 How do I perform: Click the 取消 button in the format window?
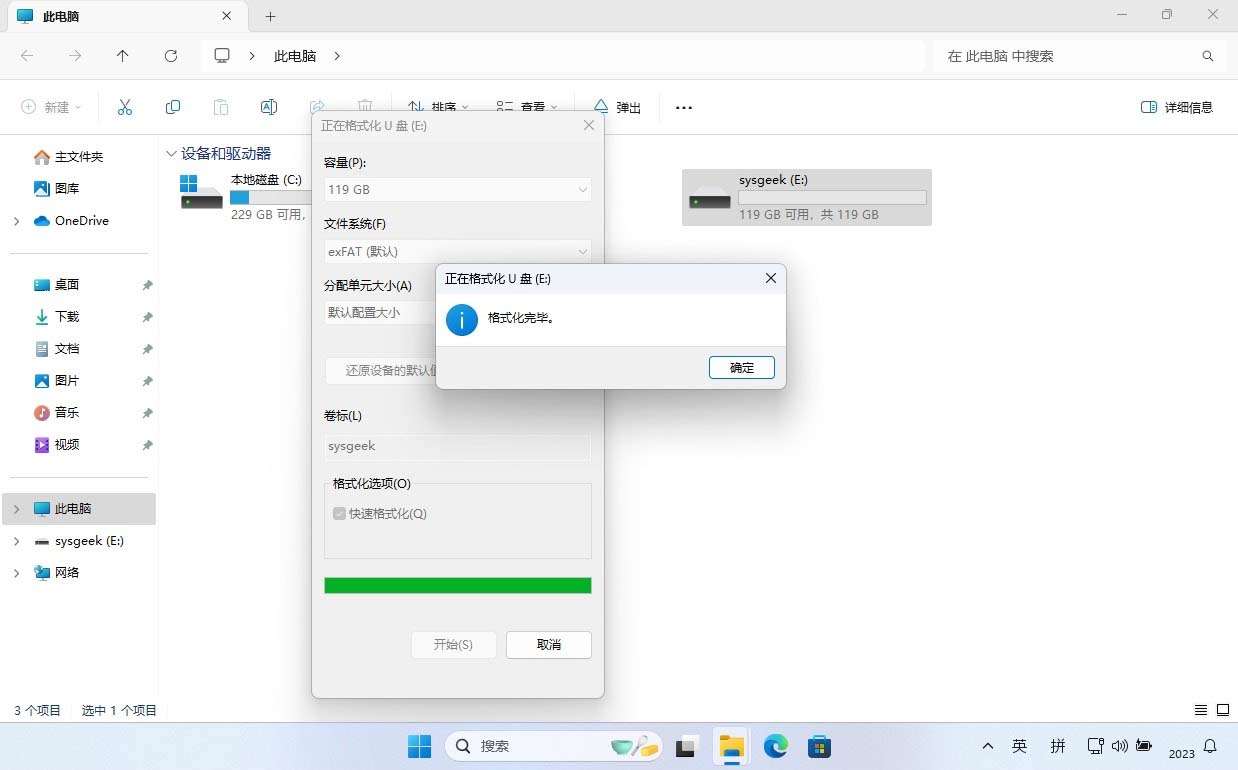548,645
